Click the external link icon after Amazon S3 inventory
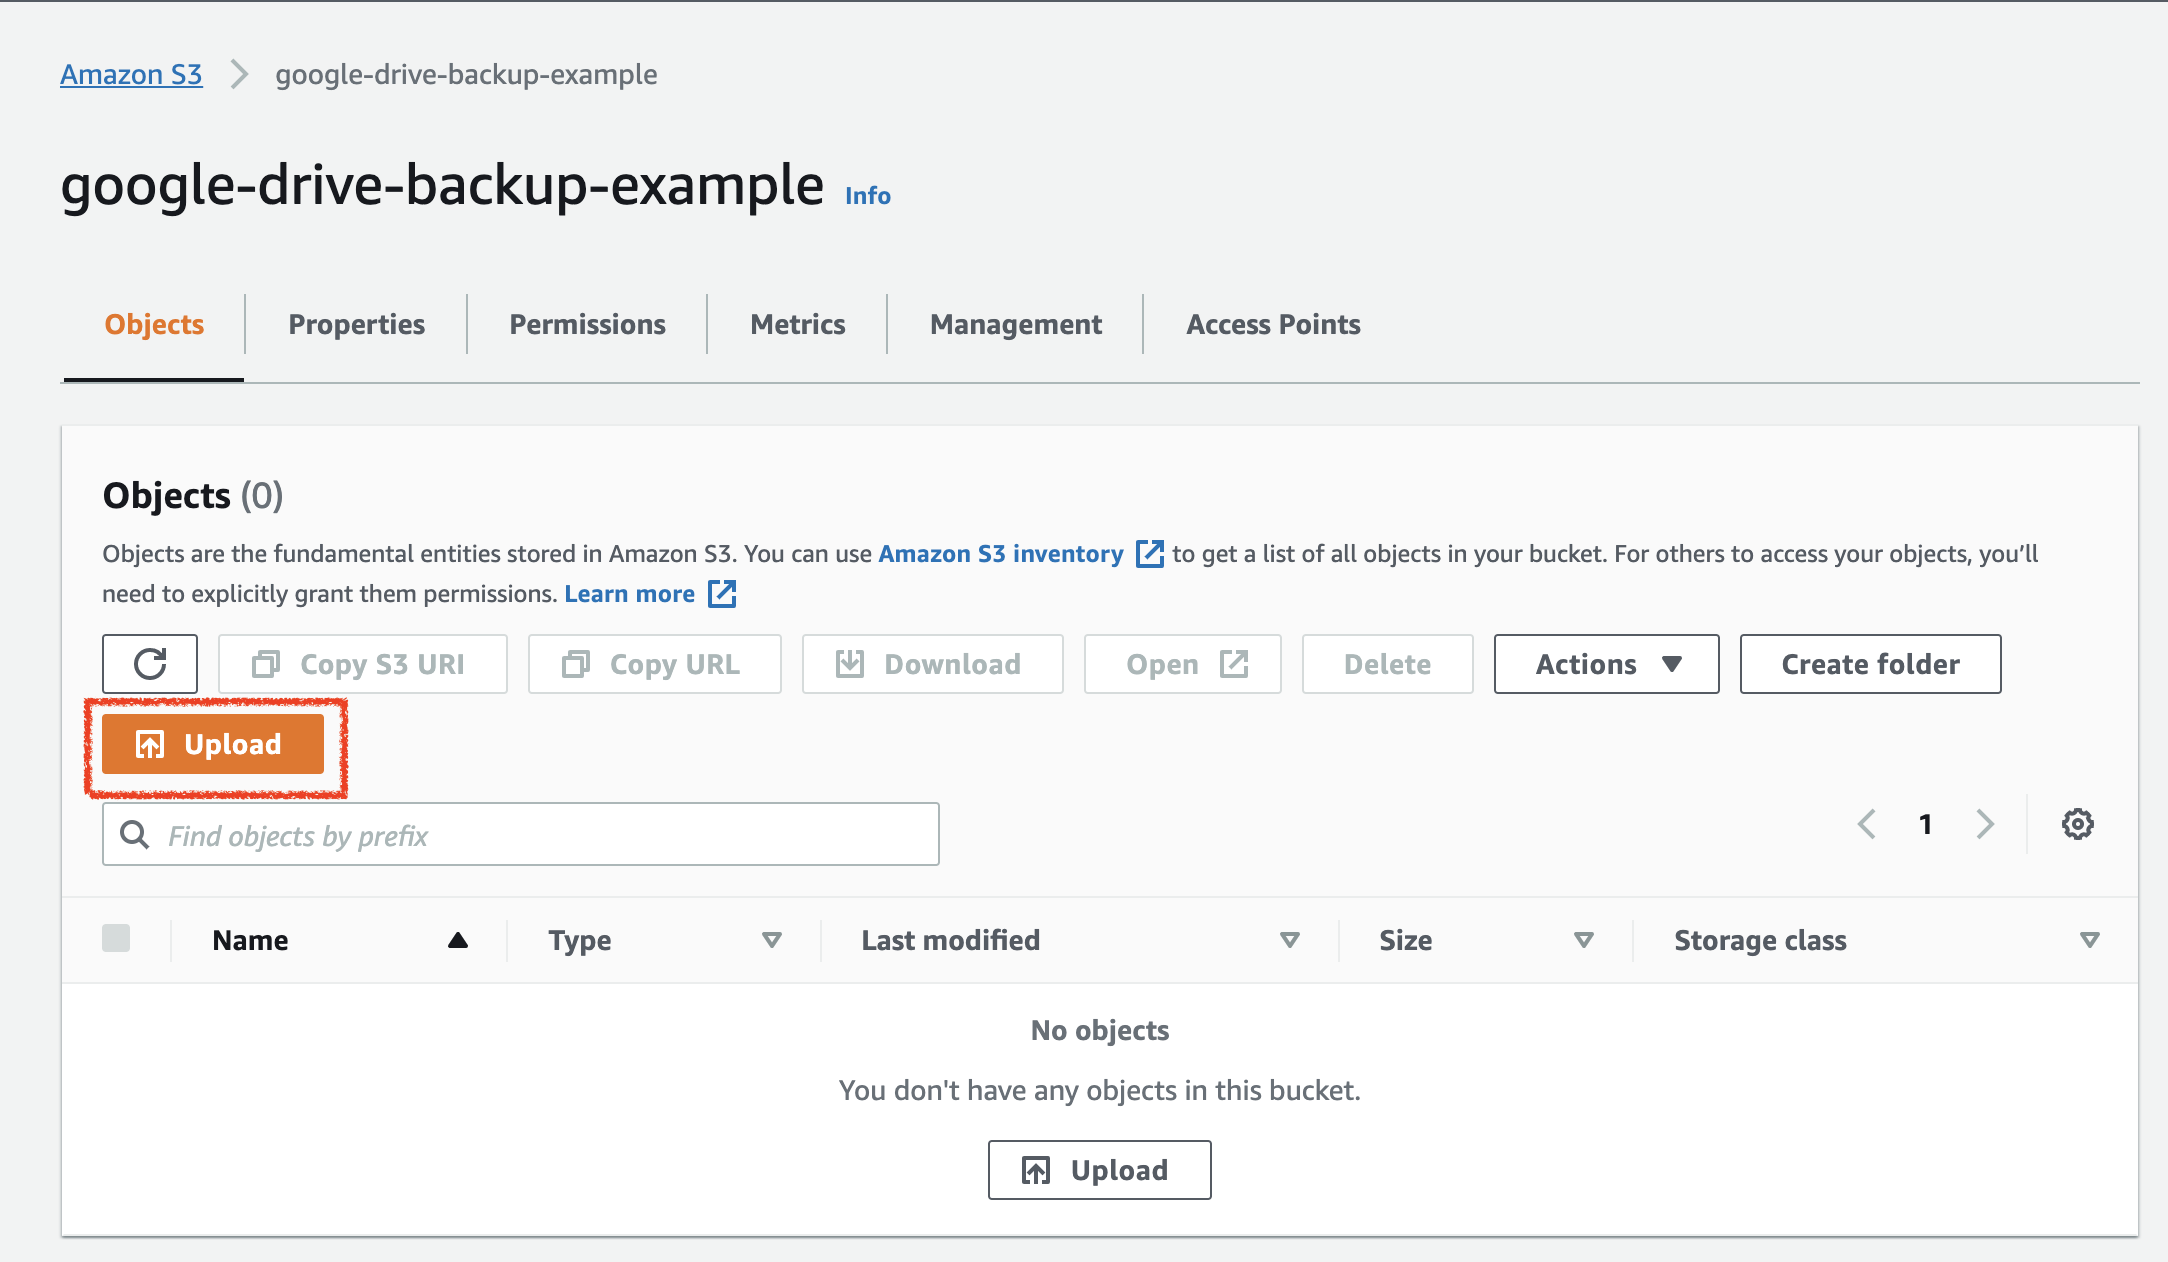The image size is (2168, 1262). (1150, 554)
